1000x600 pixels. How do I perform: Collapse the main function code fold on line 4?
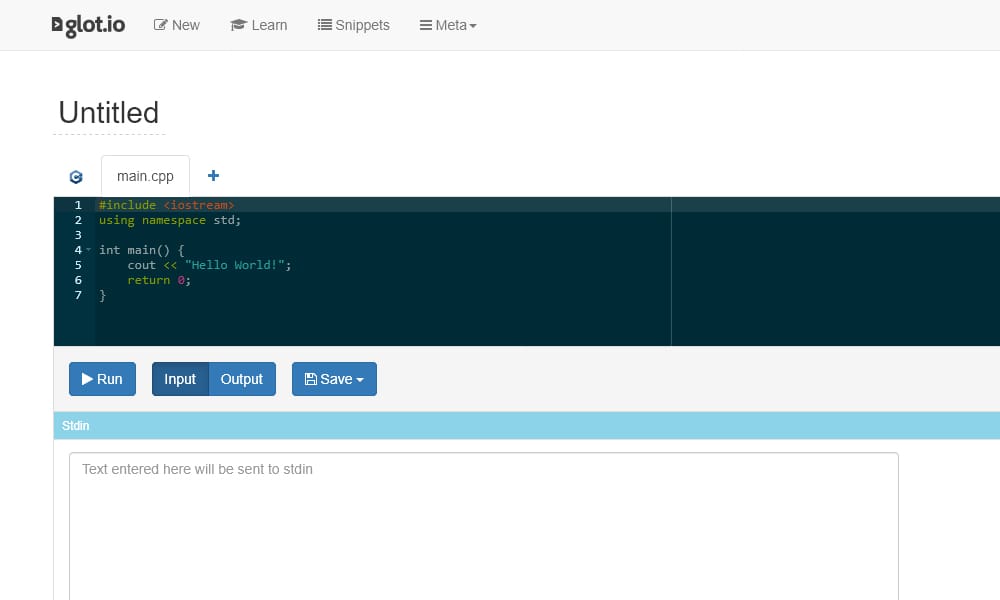89,249
